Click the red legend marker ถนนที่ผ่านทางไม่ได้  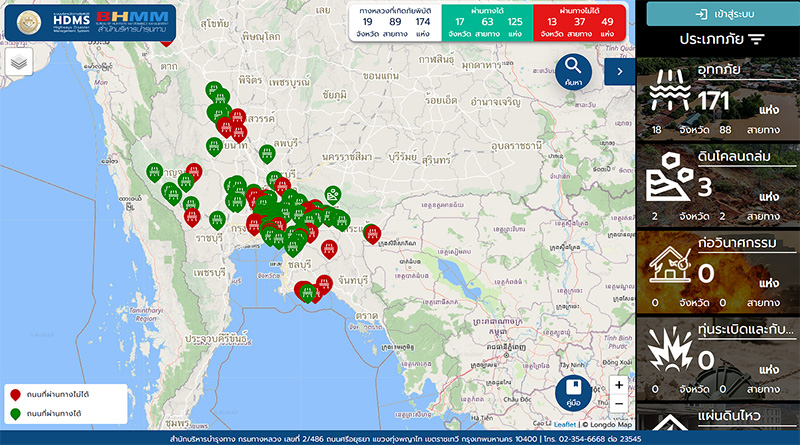pyautogui.click(x=15, y=394)
